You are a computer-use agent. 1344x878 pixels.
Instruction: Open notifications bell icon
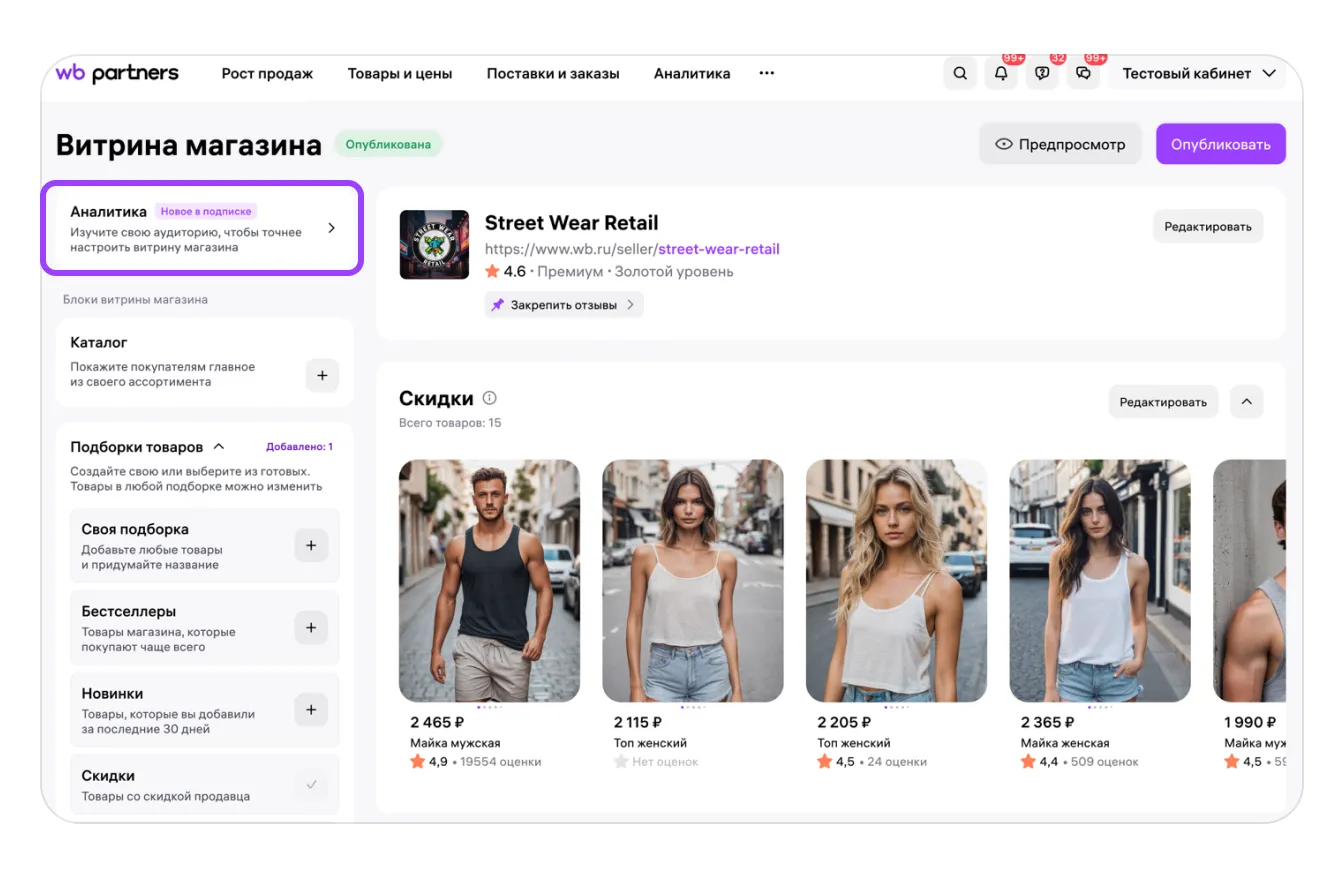pyautogui.click(x=1001, y=74)
